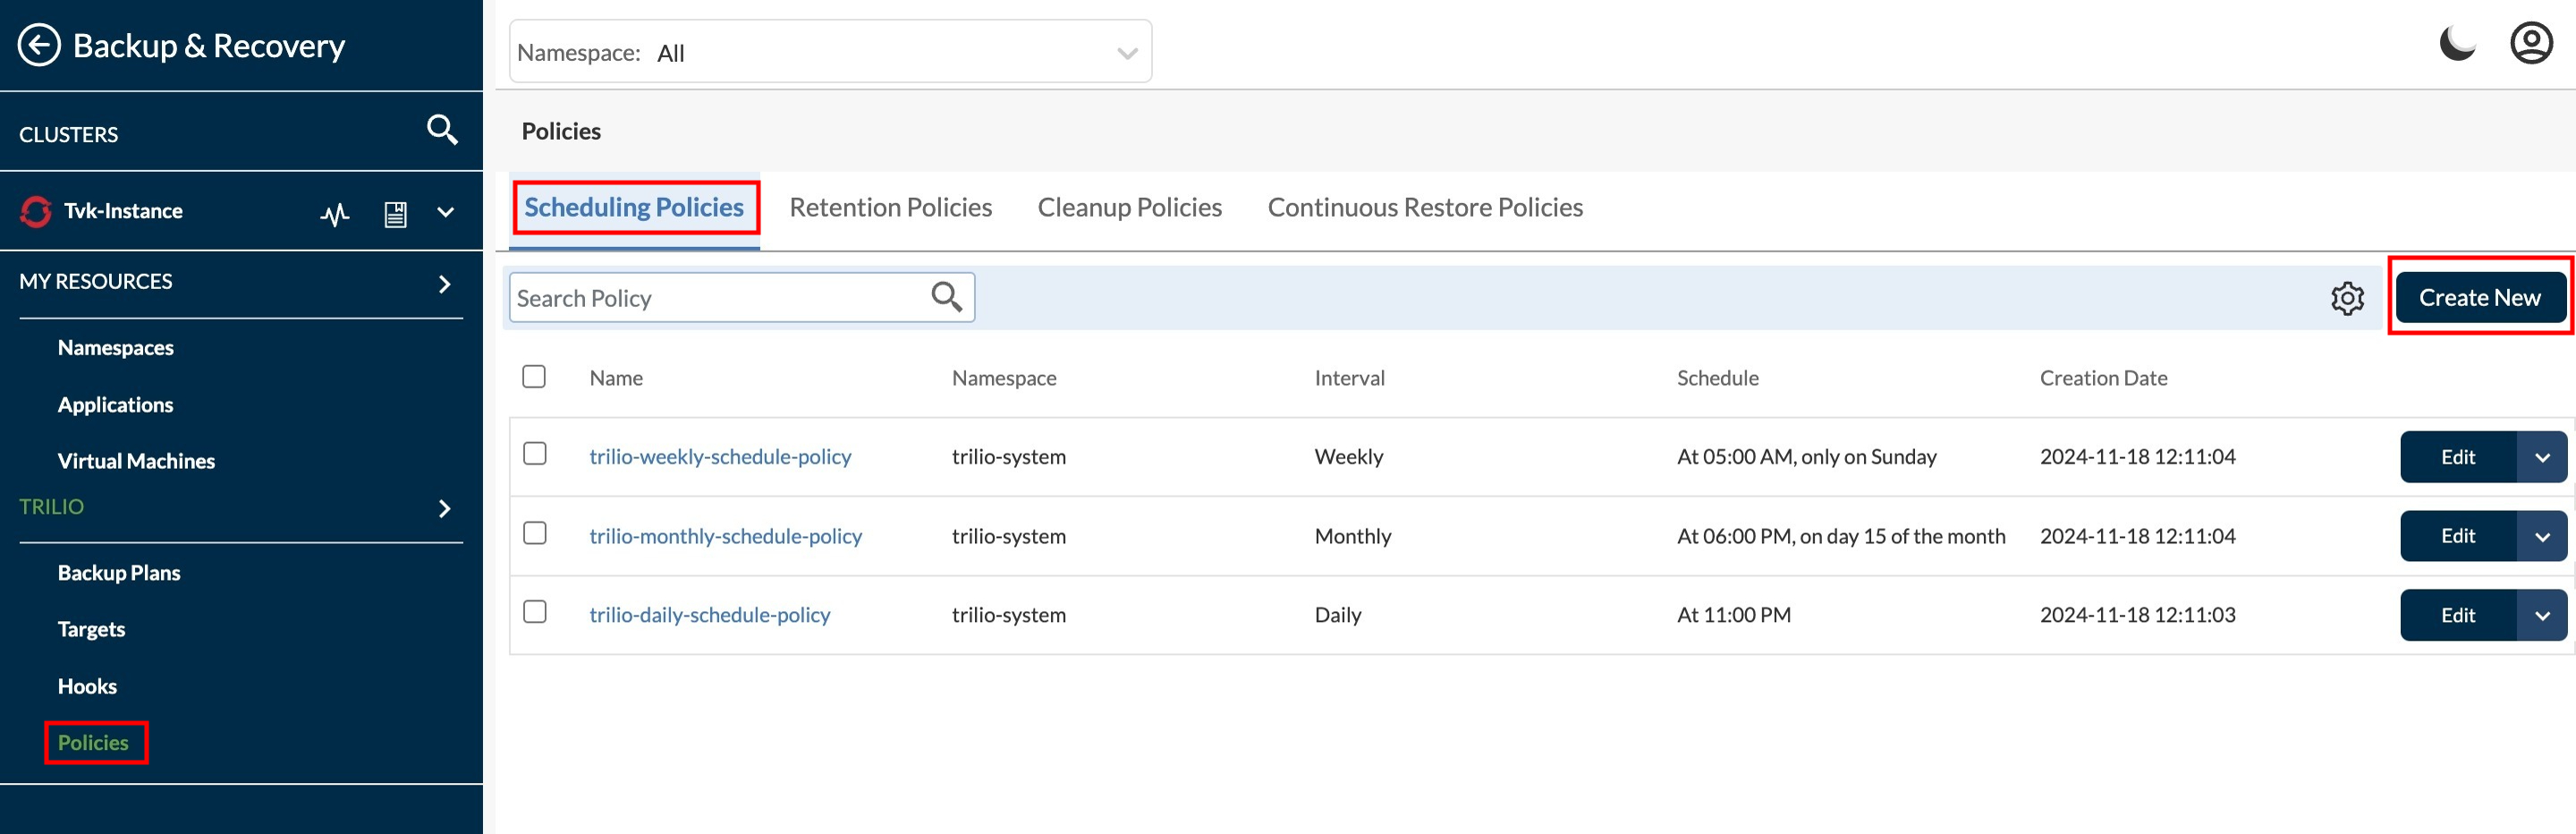Open table settings gear icon
Image resolution: width=2576 pixels, height=834 pixels.
pyautogui.click(x=2347, y=298)
